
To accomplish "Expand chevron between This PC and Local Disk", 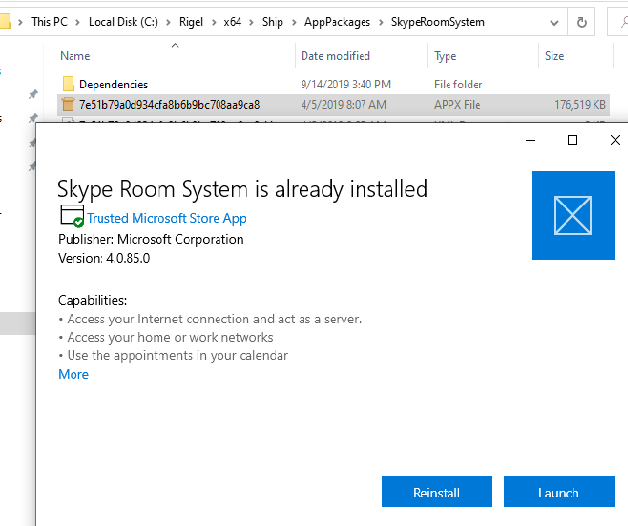I will tap(78, 22).
